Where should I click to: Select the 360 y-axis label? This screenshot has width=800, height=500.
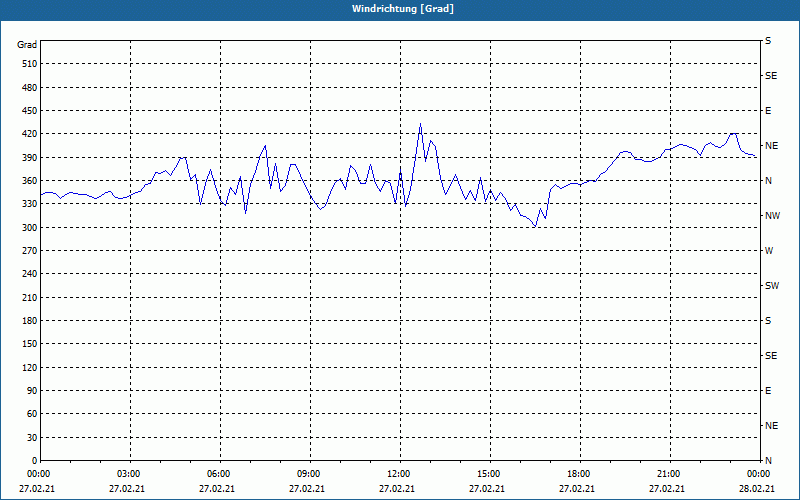[30, 181]
